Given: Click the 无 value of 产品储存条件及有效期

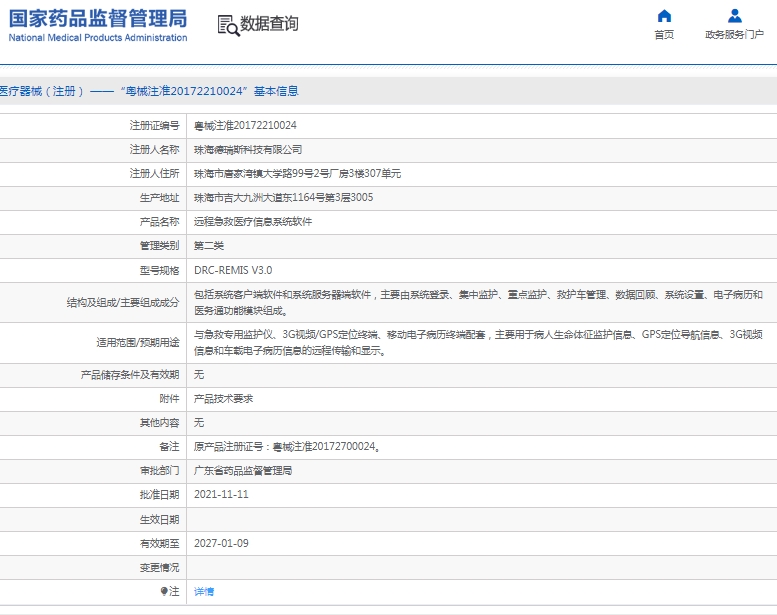Looking at the screenshot, I should point(199,375).
